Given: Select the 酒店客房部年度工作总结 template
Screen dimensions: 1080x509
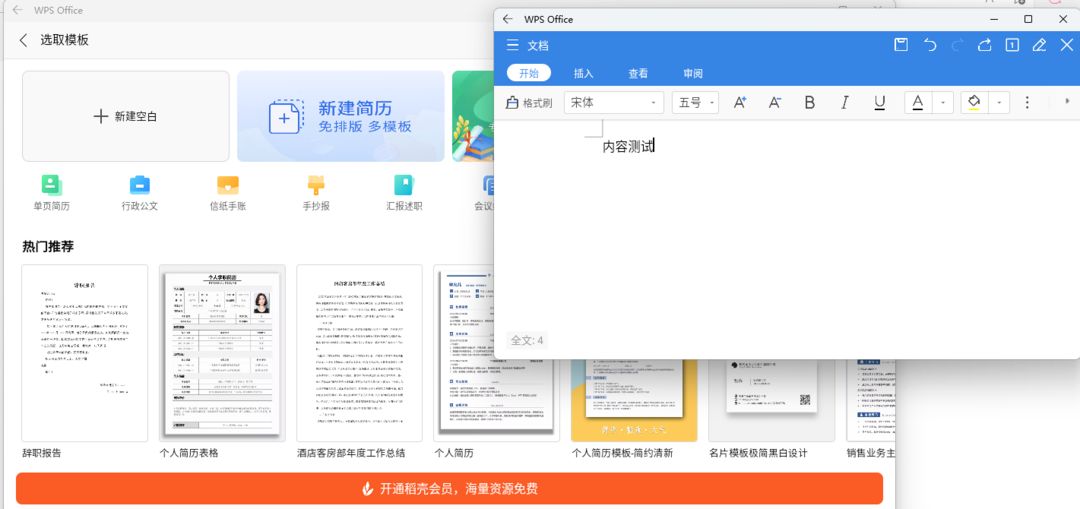Looking at the screenshot, I should (360, 353).
